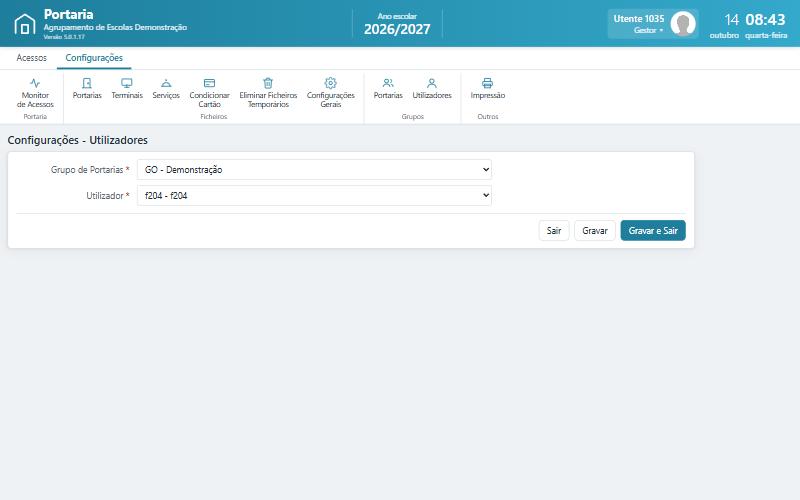Image resolution: width=800 pixels, height=500 pixels.
Task: Open Portarias in the Grupos section
Action: (388, 89)
